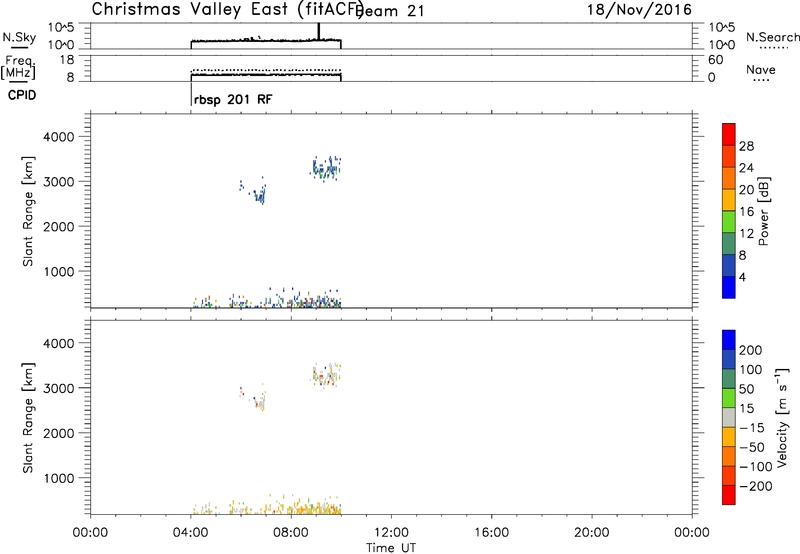Image resolution: width=800 pixels, height=554 pixels.
Task: Click '4000' on the velocity panel axis
Action: [58, 343]
